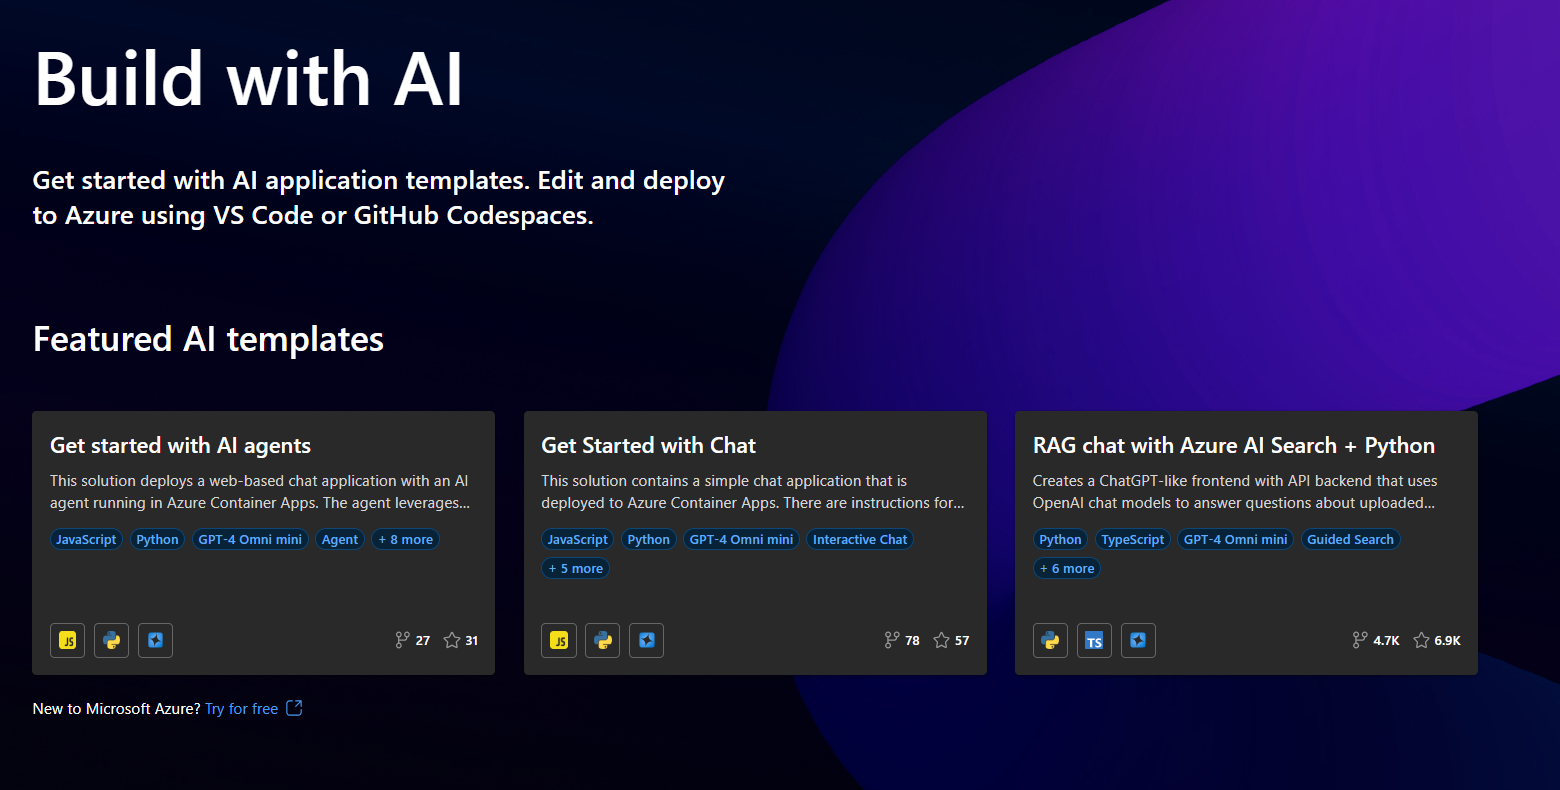Image resolution: width=1560 pixels, height=790 pixels.
Task: Click the Python icon on Get Started with Chat
Action: [602, 640]
